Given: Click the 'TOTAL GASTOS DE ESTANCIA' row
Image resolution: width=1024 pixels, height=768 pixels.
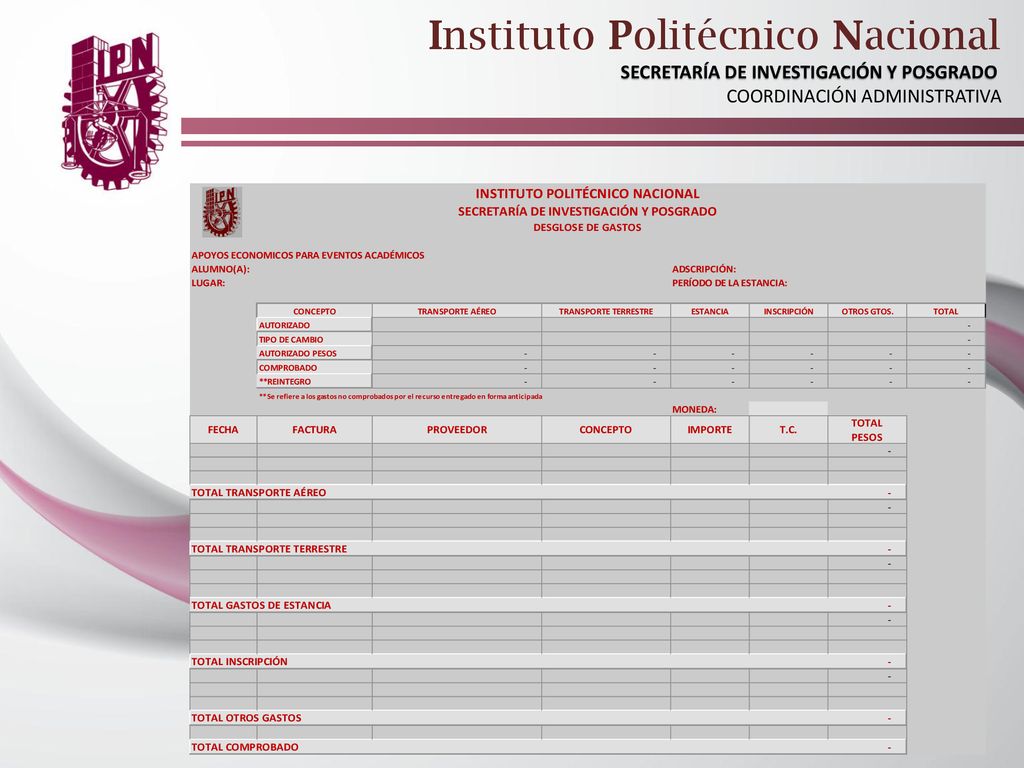Looking at the screenshot, I should (548, 605).
